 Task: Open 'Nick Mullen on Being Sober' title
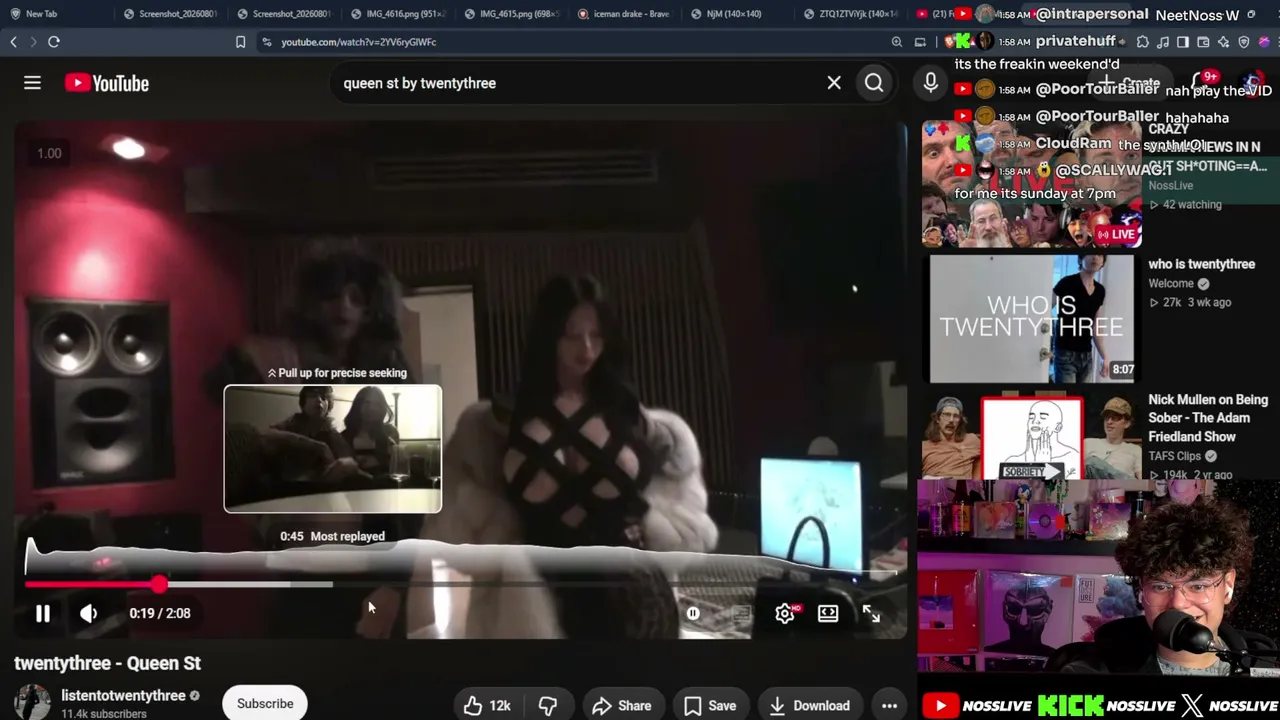pyautogui.click(x=1208, y=418)
